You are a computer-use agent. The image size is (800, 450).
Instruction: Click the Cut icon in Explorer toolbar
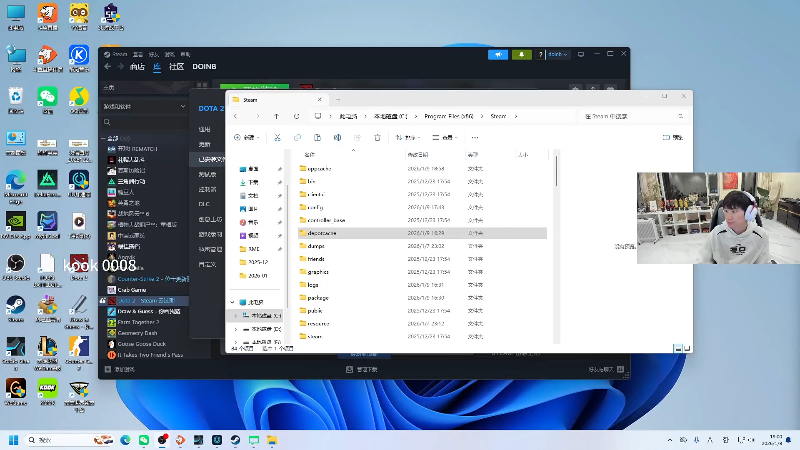pyautogui.click(x=277, y=137)
